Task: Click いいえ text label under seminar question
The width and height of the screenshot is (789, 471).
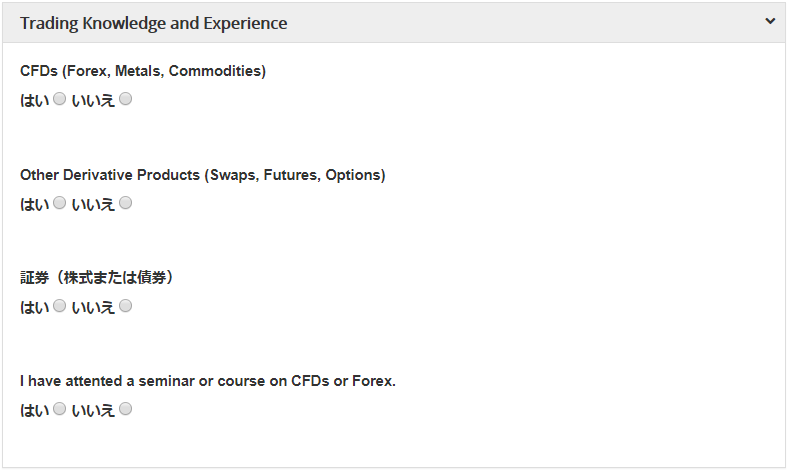Action: click(93, 410)
